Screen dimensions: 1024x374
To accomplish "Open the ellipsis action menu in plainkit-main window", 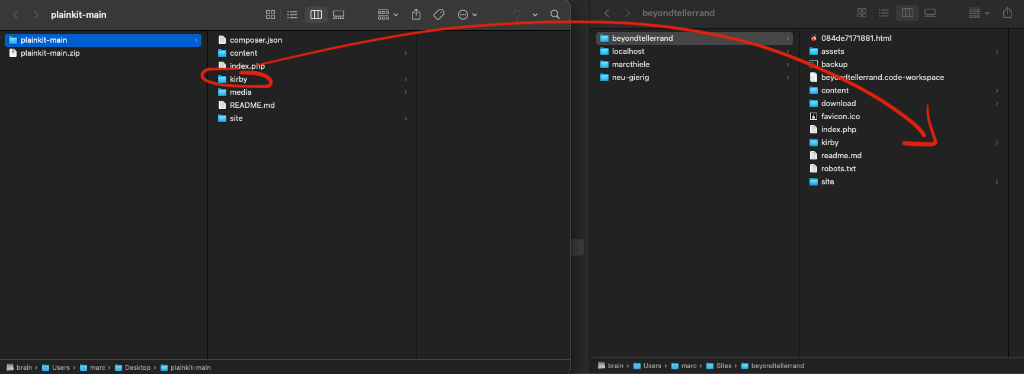I will [467, 14].
